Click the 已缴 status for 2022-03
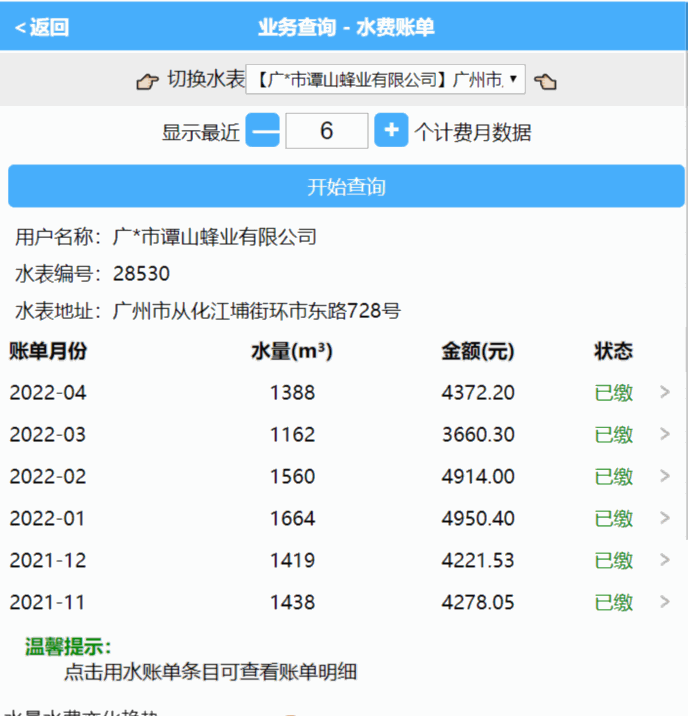 (x=614, y=435)
